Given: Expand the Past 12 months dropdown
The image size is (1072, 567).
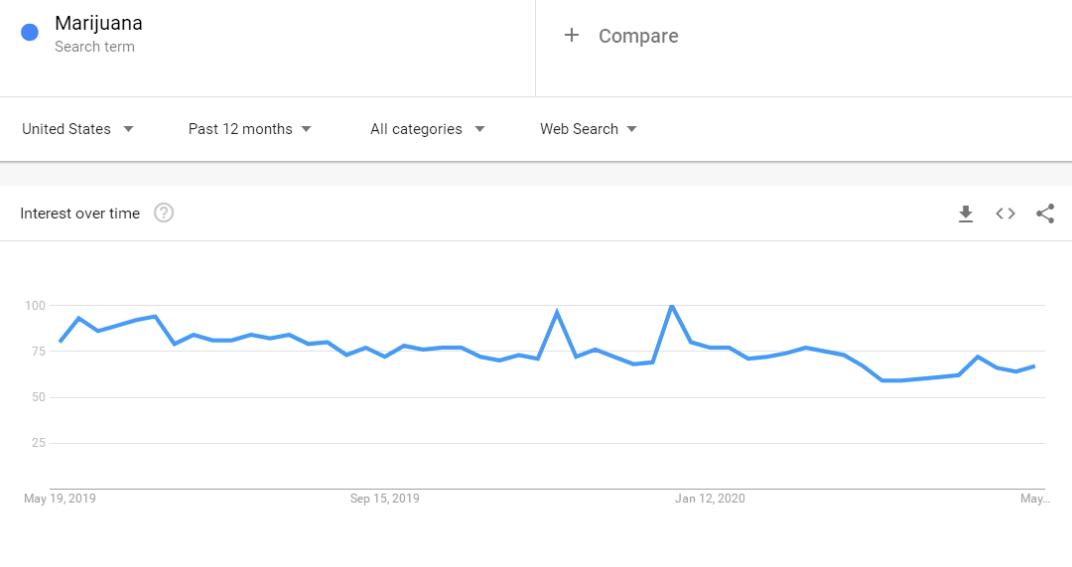Looking at the screenshot, I should pyautogui.click(x=250, y=129).
